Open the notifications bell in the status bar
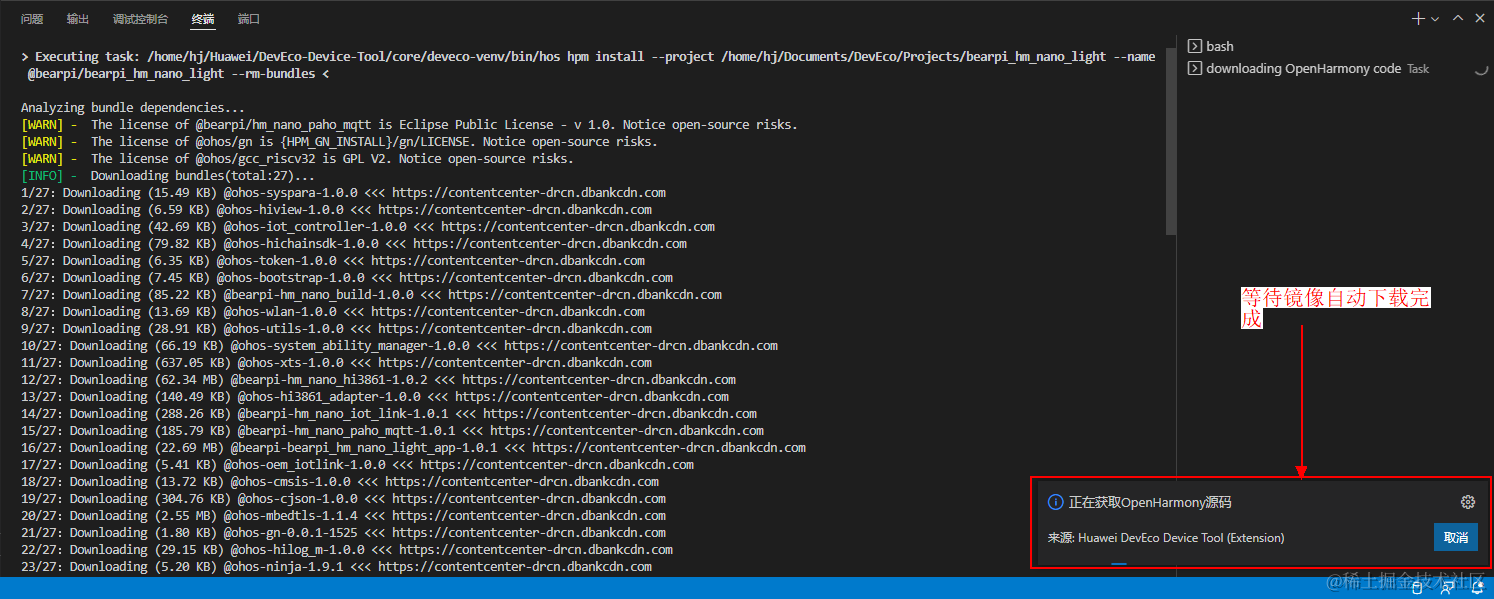This screenshot has width=1494, height=599. pos(1478,588)
